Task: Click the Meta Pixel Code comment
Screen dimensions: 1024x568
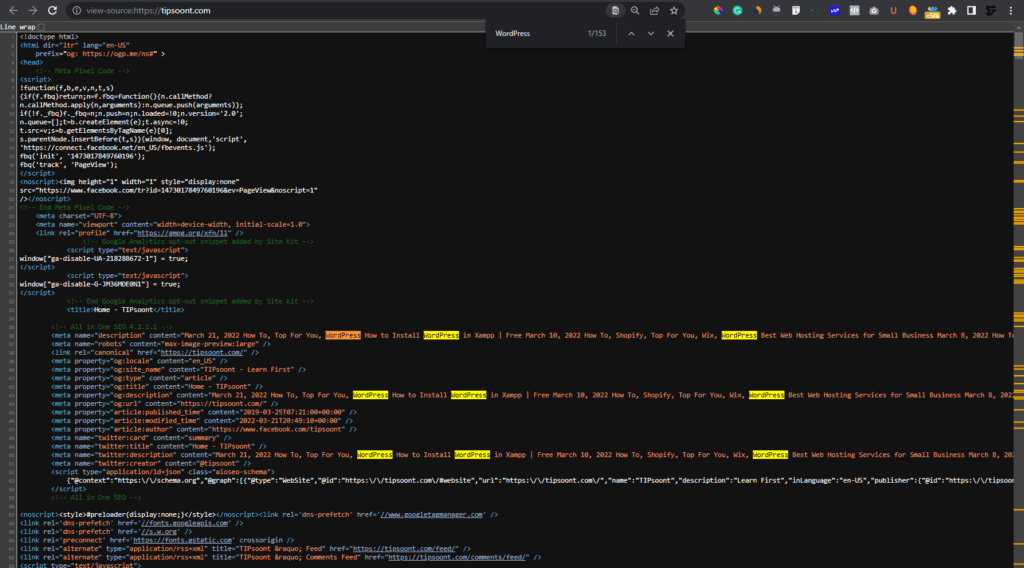Action: [x=82, y=71]
